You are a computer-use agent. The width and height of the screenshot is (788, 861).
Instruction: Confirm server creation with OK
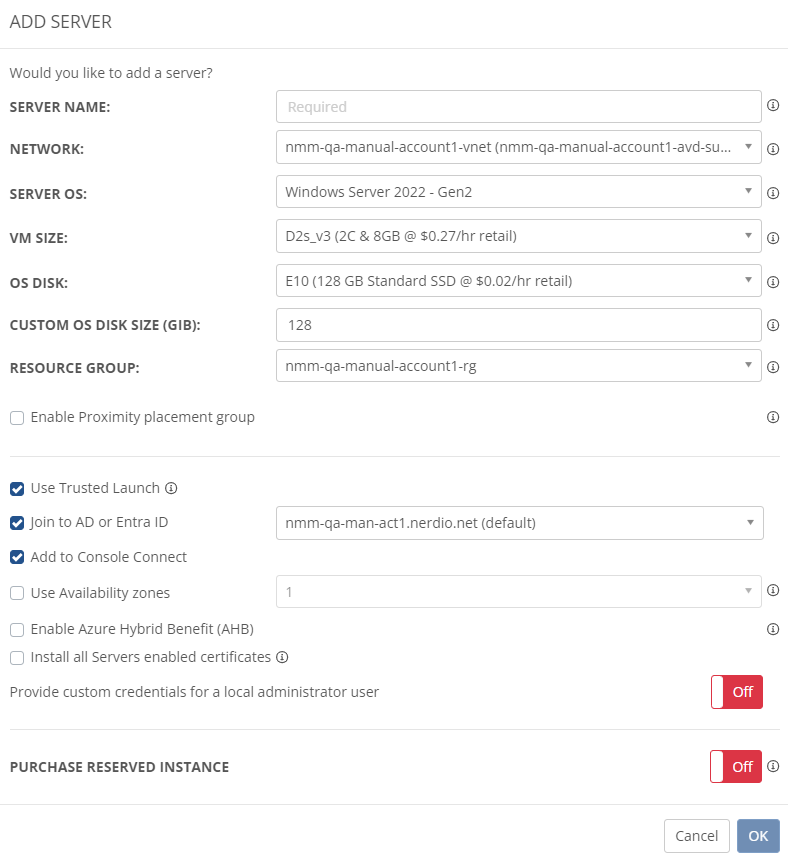click(758, 836)
